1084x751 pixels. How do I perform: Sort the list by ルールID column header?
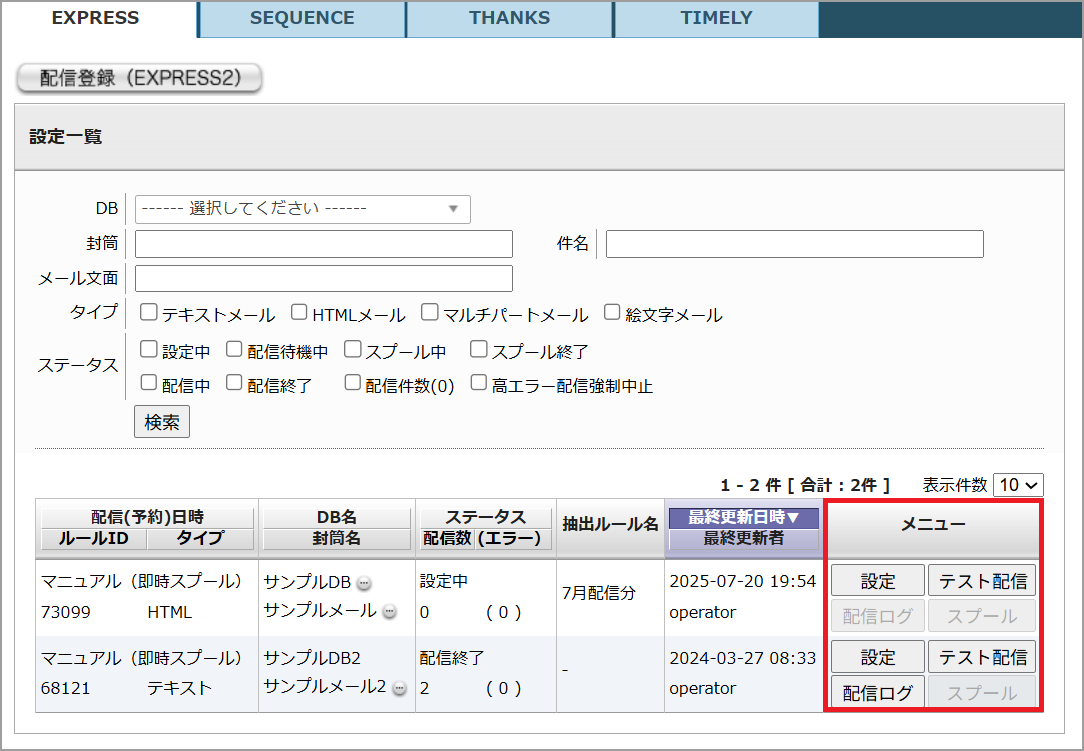[92, 539]
